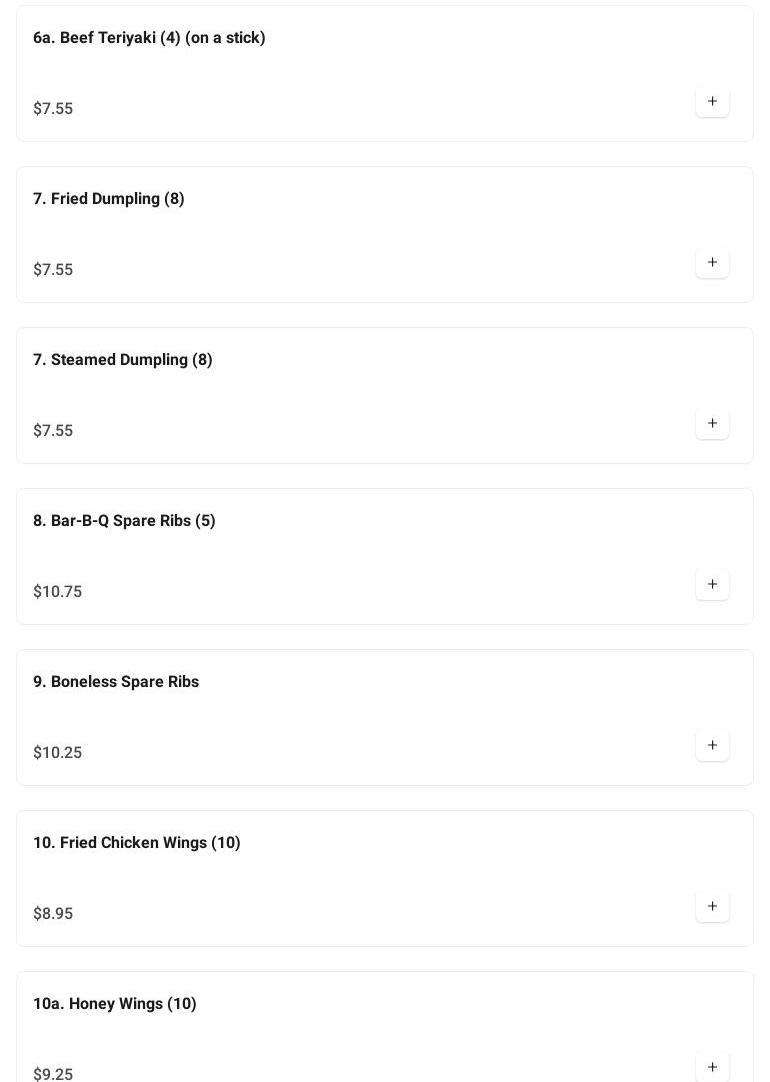Screen dimensions: 770x1082
Task: Click the $9.25 Honey Wings price
Action: (x=53, y=1074)
